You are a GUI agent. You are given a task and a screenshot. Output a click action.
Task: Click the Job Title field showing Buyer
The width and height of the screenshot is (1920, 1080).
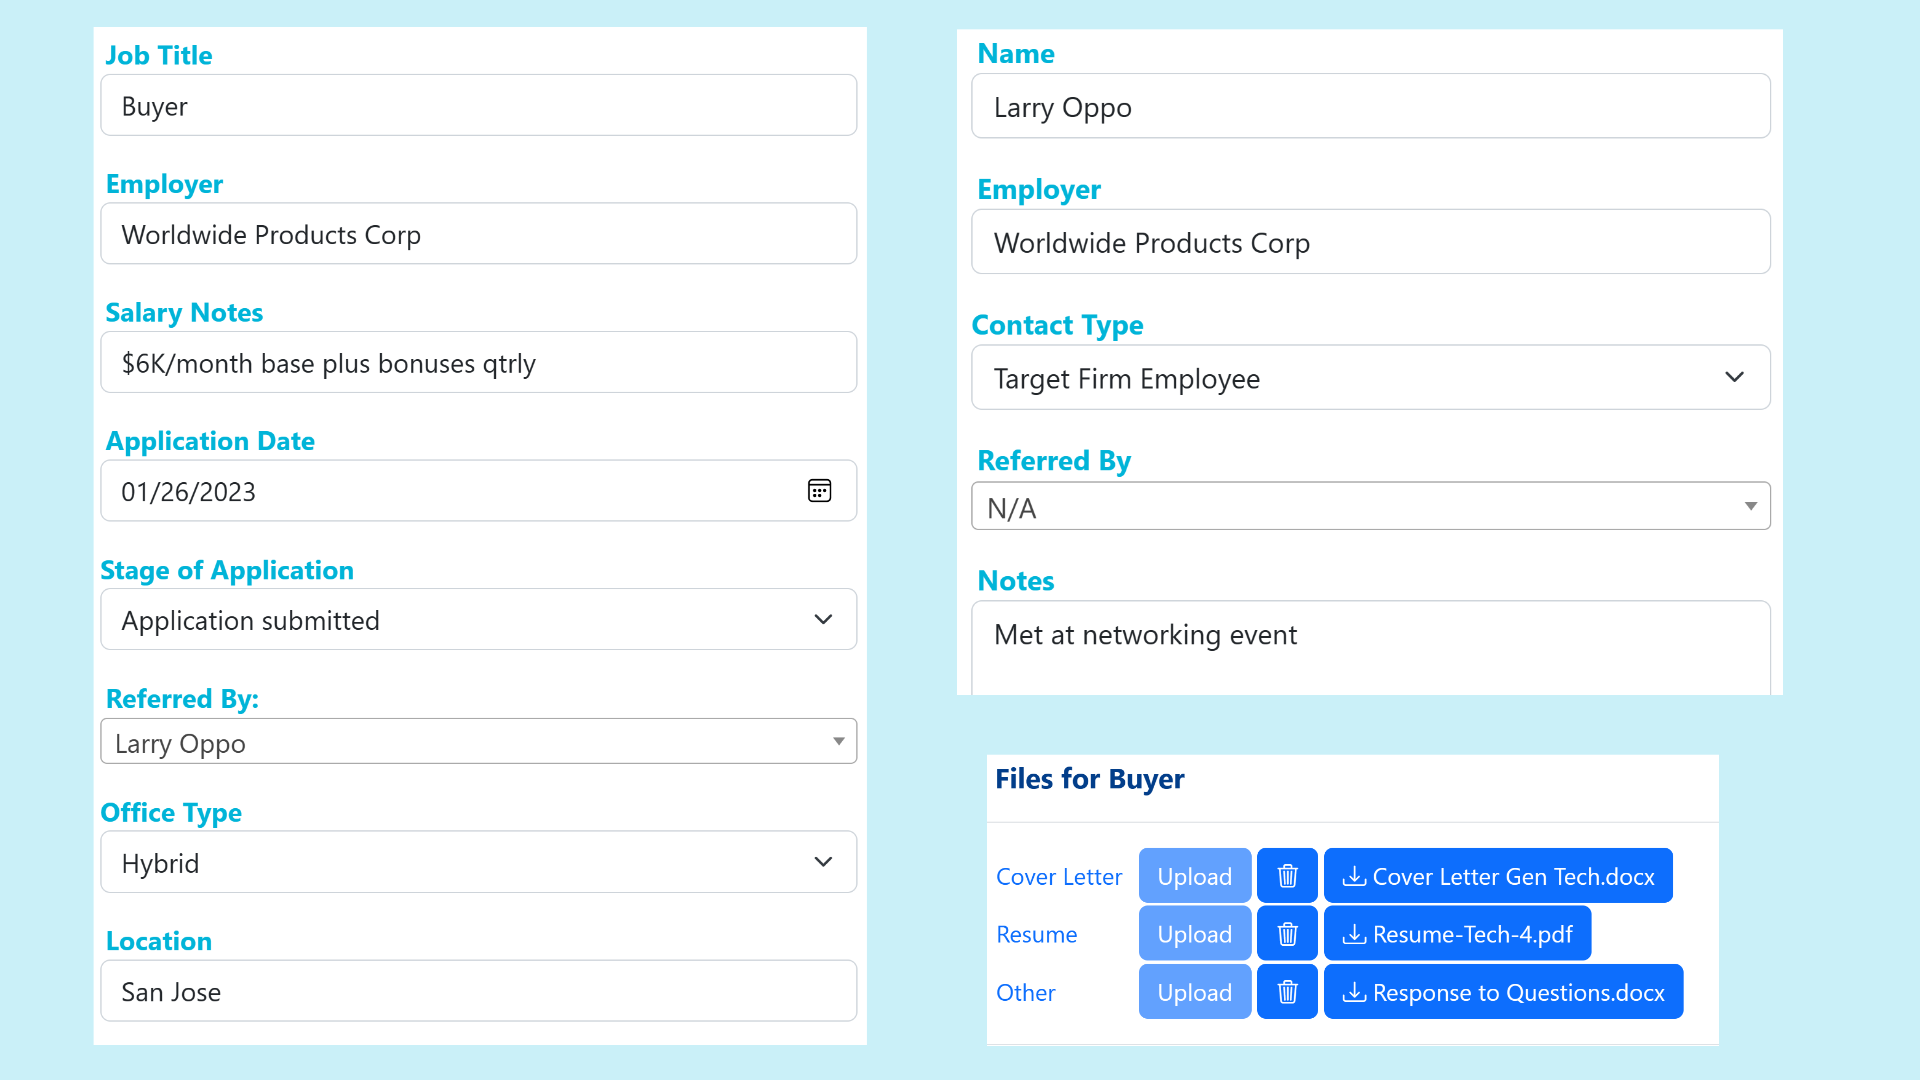point(478,105)
